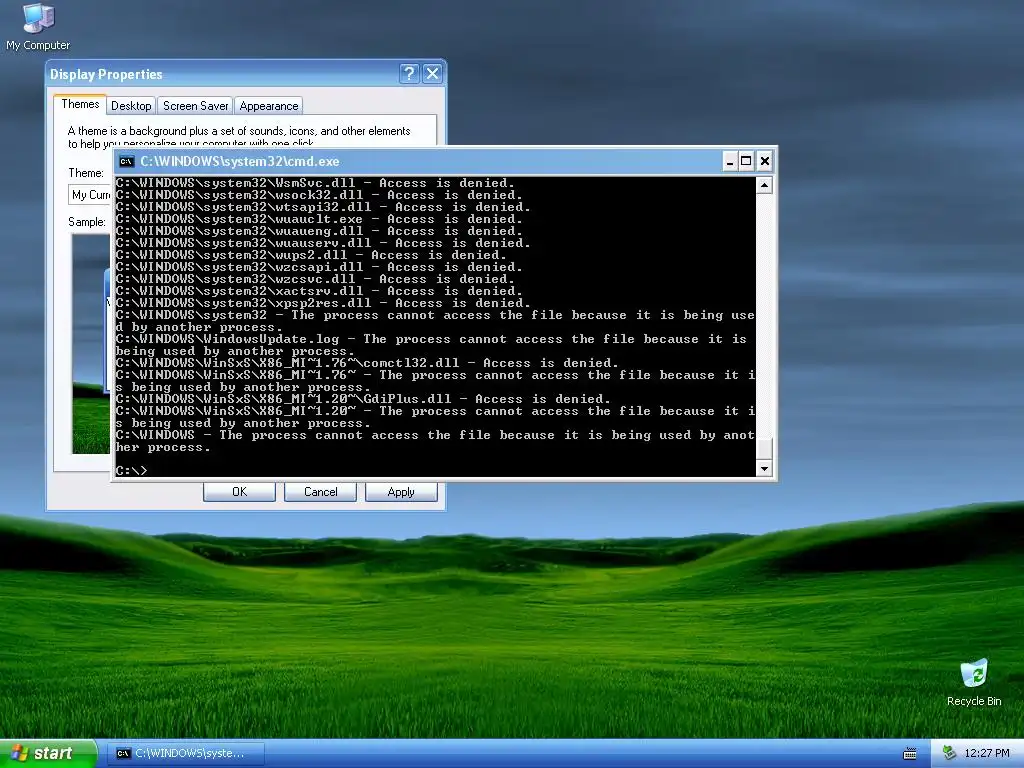Click the cmd.exe title bar icon

(127, 161)
